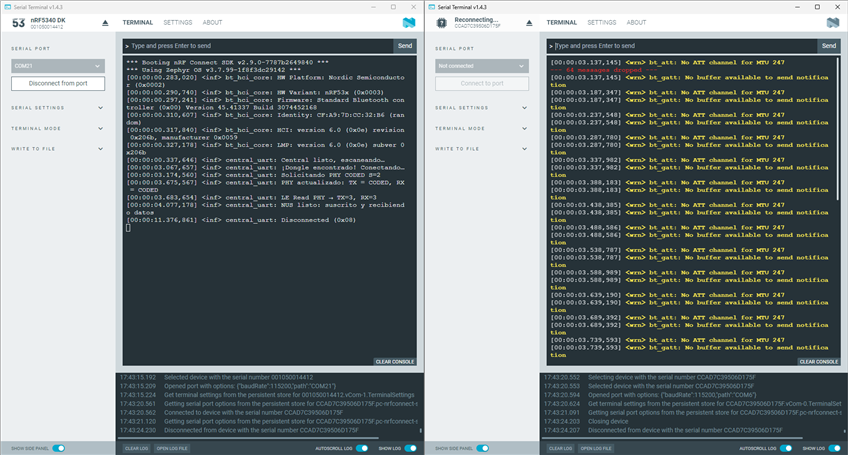Image resolution: width=848 pixels, height=455 pixels.
Task: Toggle Show Log switch in right window
Action: click(834, 448)
